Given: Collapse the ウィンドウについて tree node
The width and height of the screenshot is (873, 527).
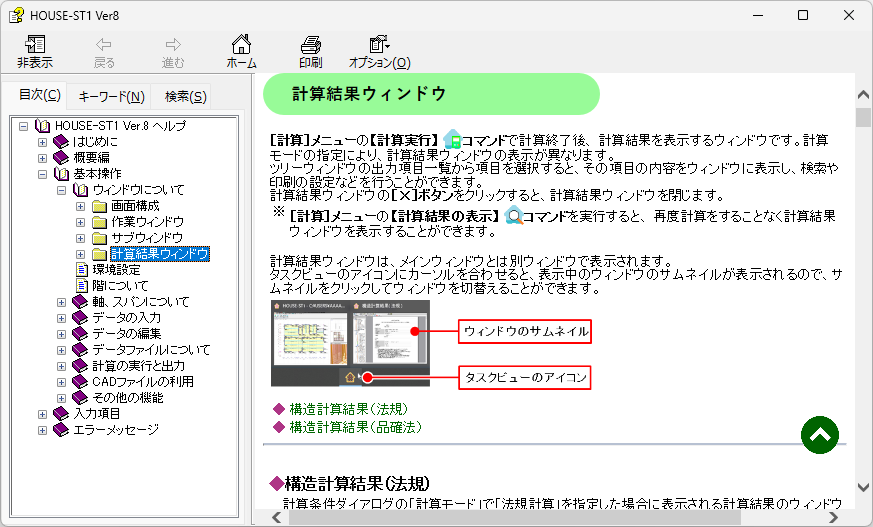Looking at the screenshot, I should pos(61,190).
